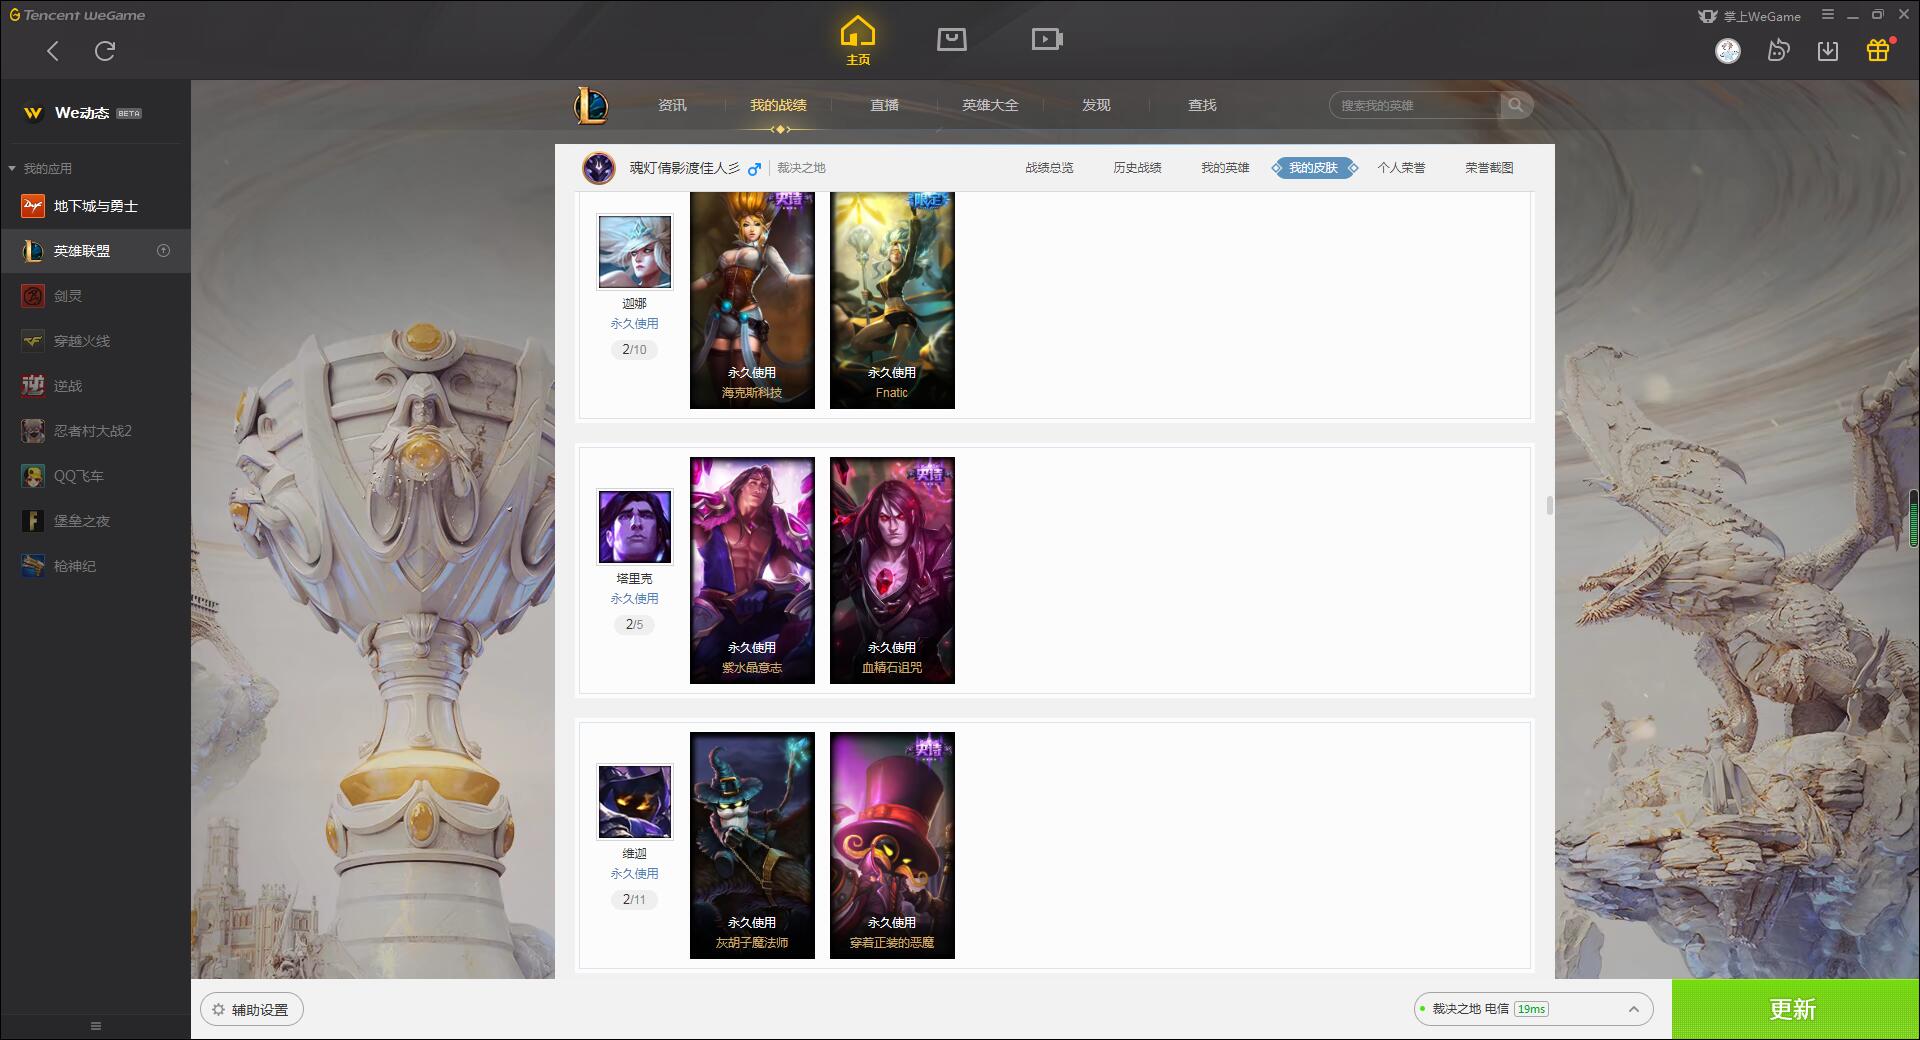Viewport: 1920px width, 1040px height.
Task: Select 枪神纪 in the sidebar
Action: pyautogui.click(x=95, y=566)
